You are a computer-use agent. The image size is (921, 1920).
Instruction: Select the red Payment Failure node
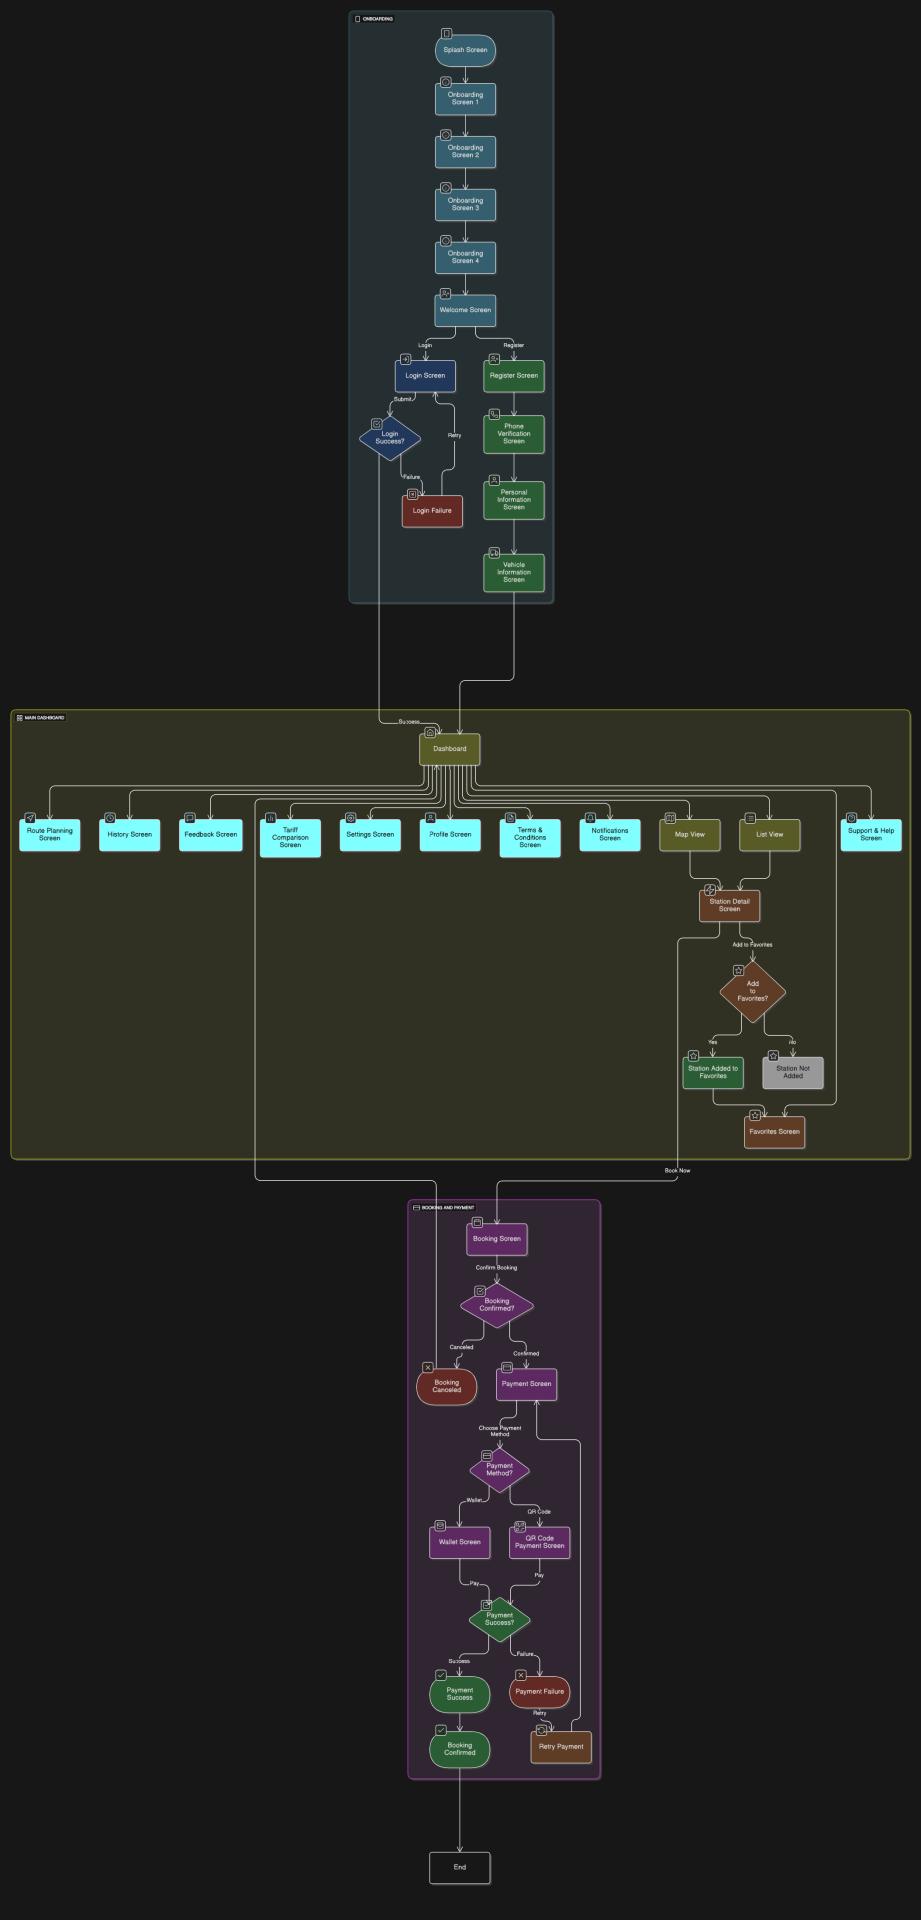coord(540,1692)
